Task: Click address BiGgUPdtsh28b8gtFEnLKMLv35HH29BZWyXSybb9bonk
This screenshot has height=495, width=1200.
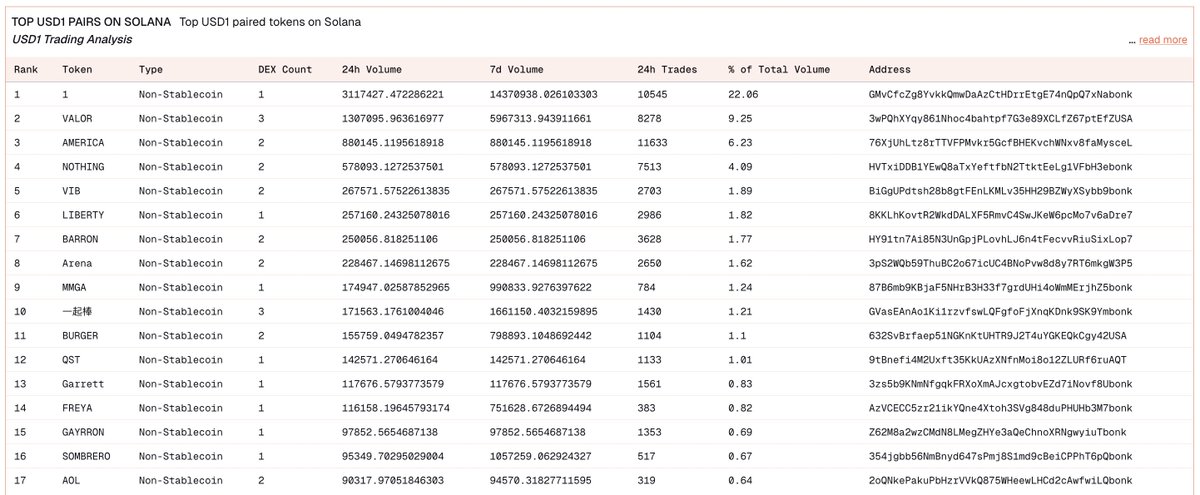Action: [1000, 190]
